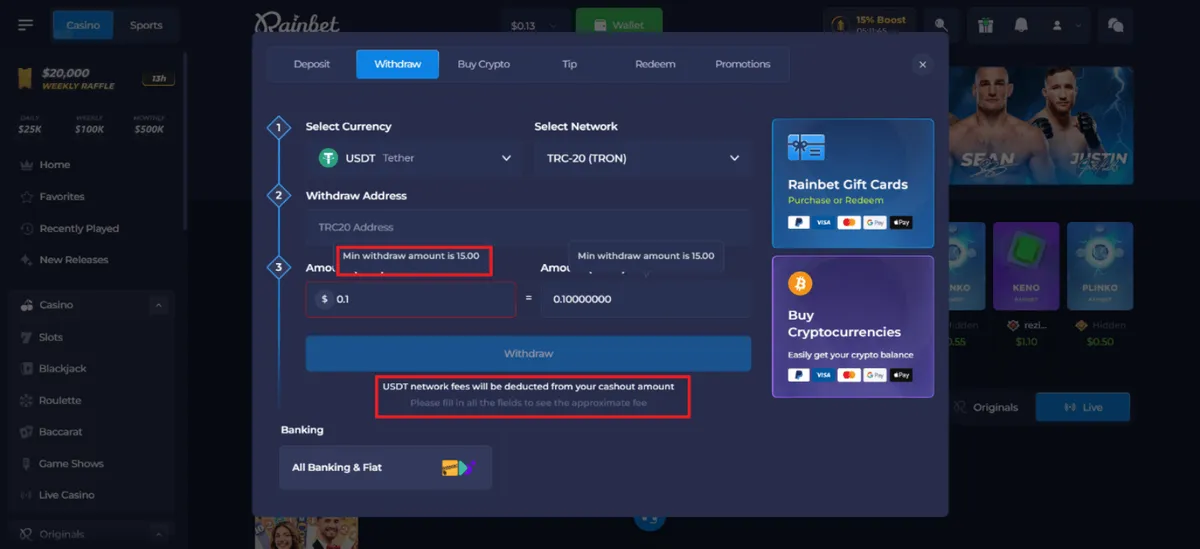Switch to the Sports mode
Viewport: 1200px width, 549px height.
(x=146, y=25)
